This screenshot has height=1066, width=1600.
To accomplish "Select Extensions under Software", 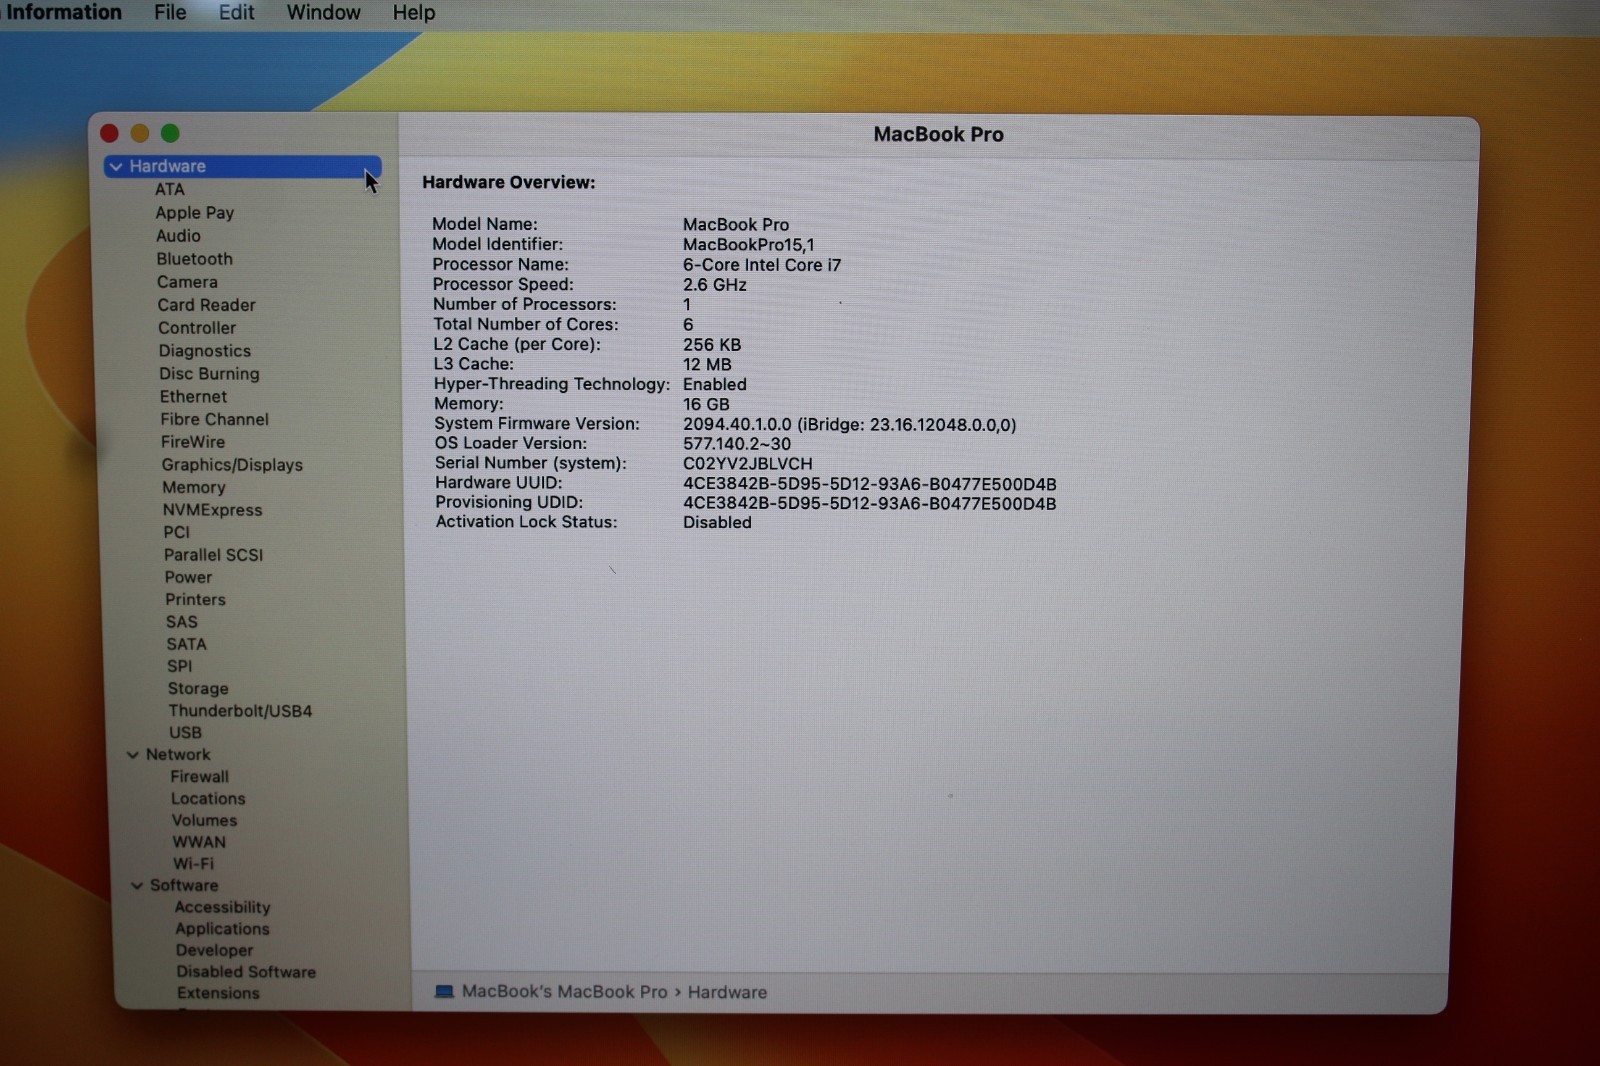I will tap(218, 994).
